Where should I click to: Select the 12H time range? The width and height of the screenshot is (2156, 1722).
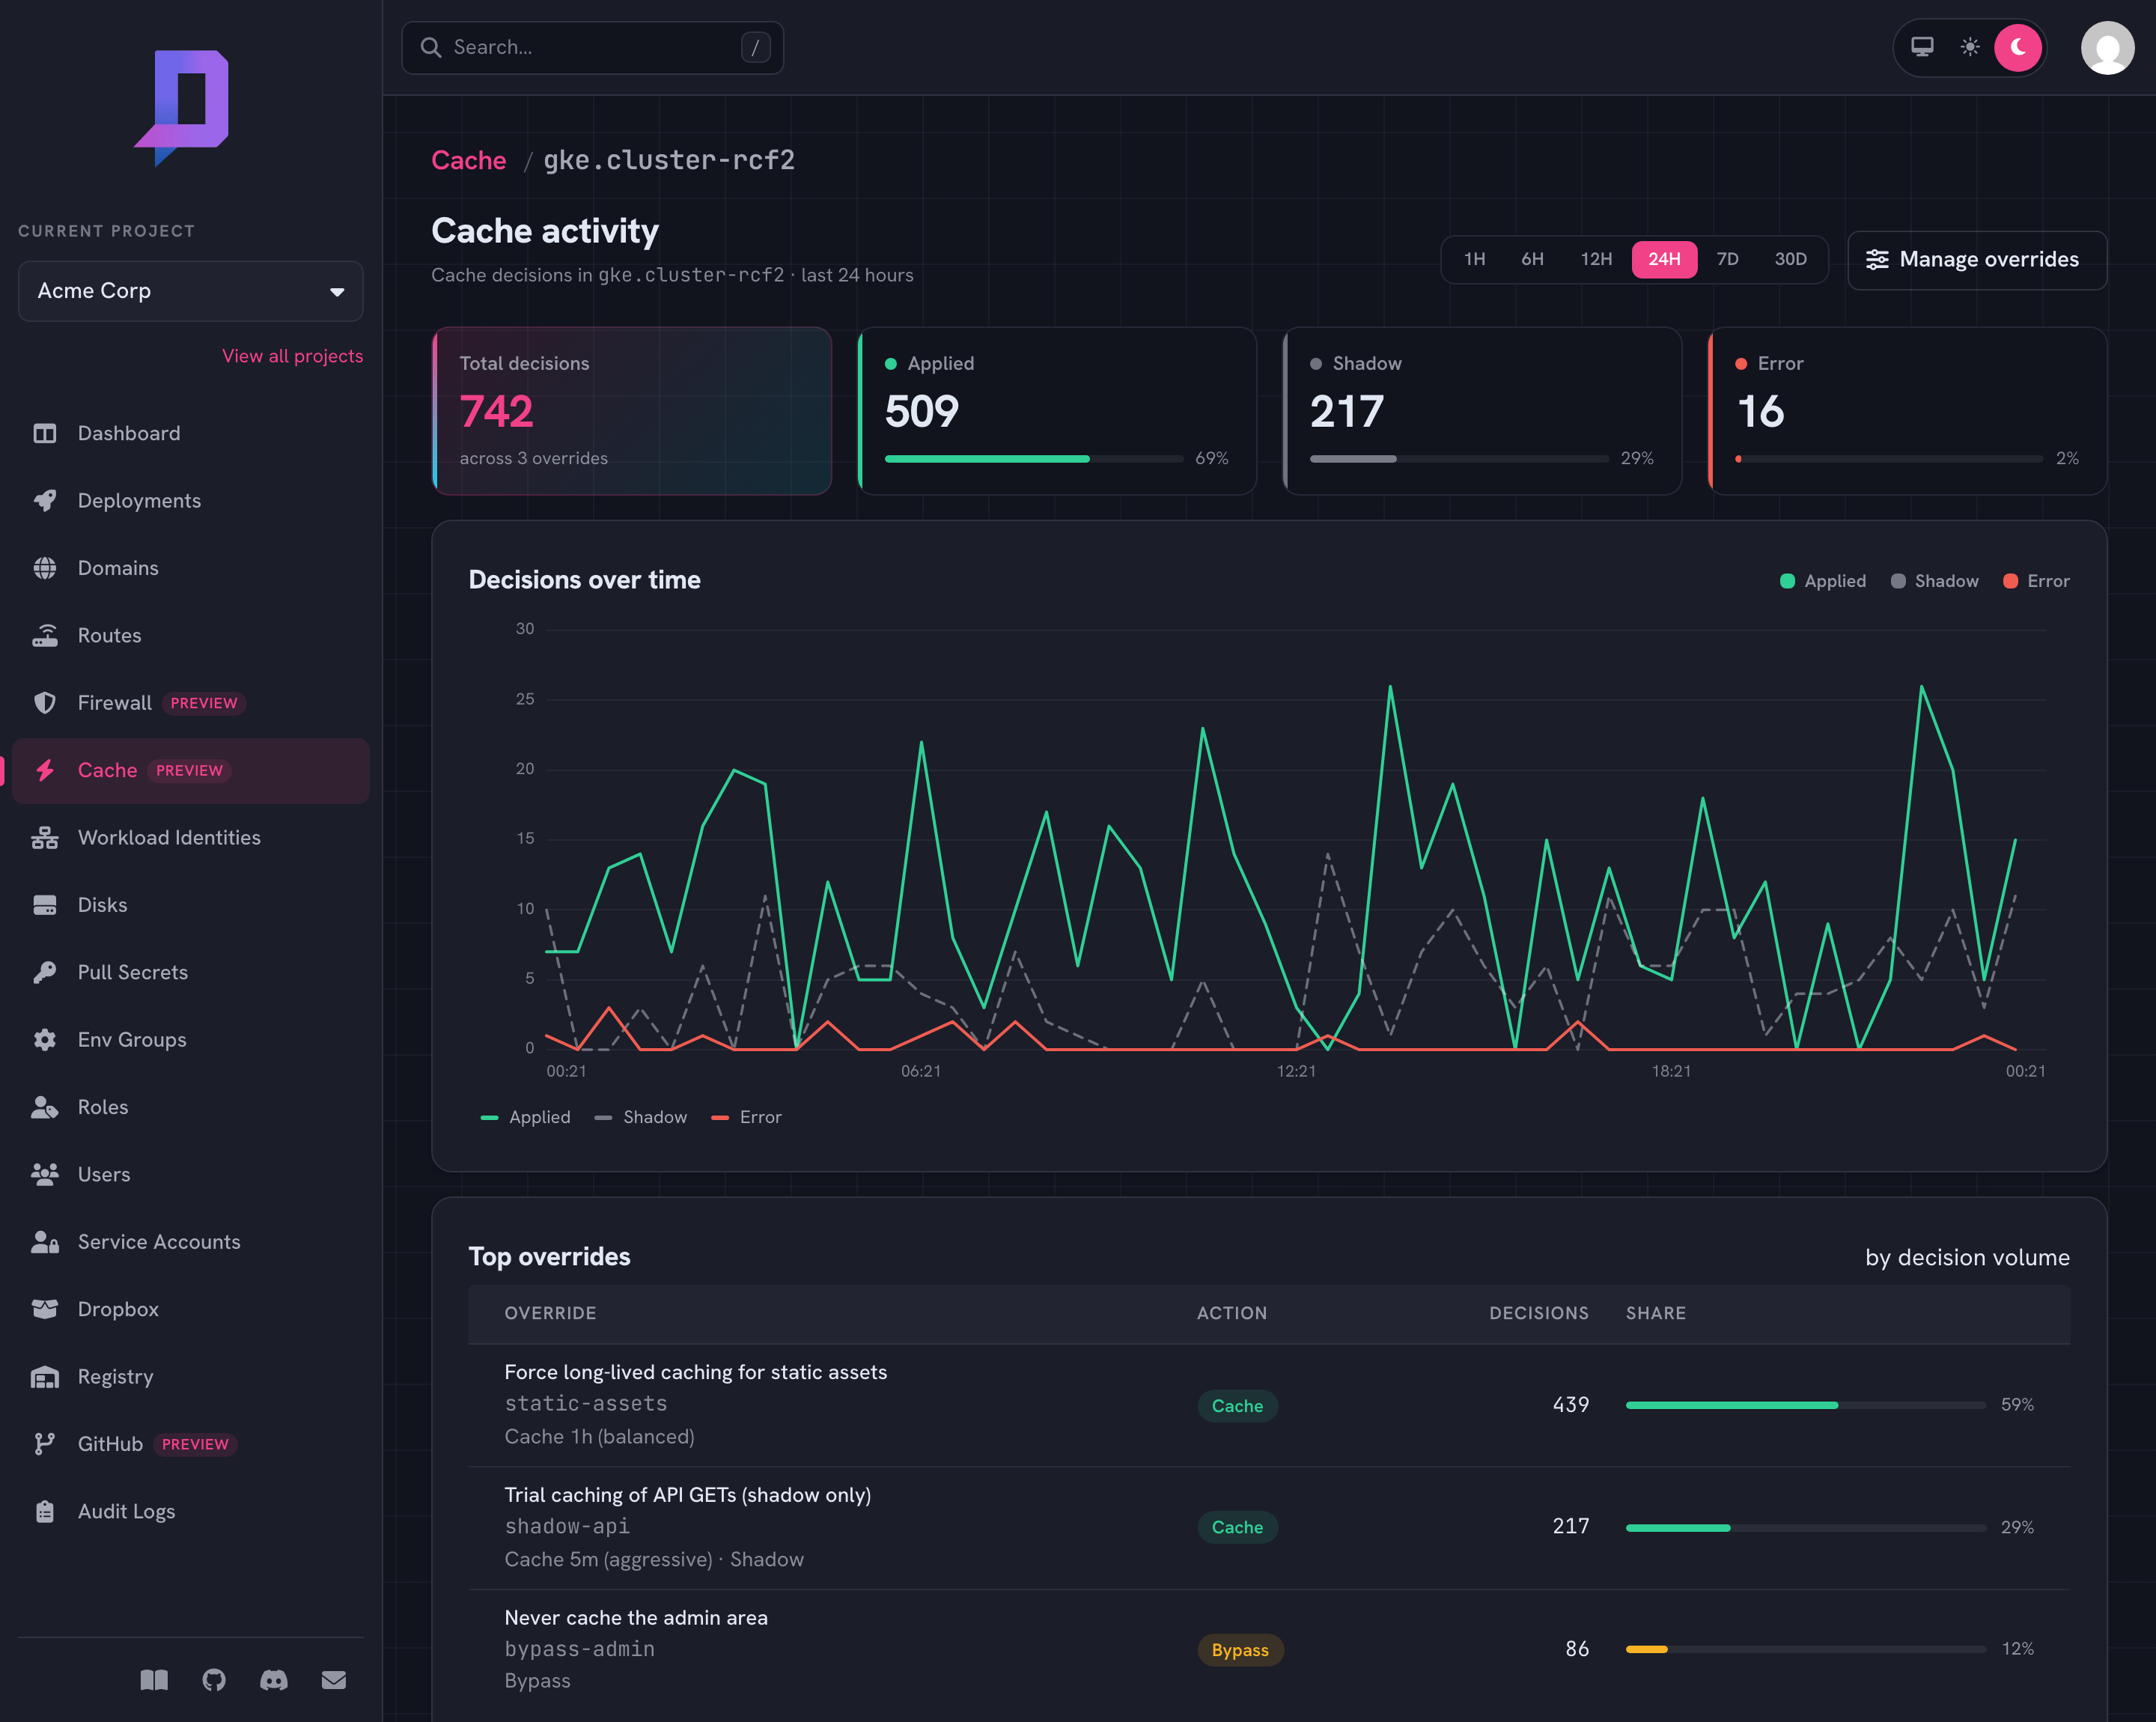tap(1596, 259)
